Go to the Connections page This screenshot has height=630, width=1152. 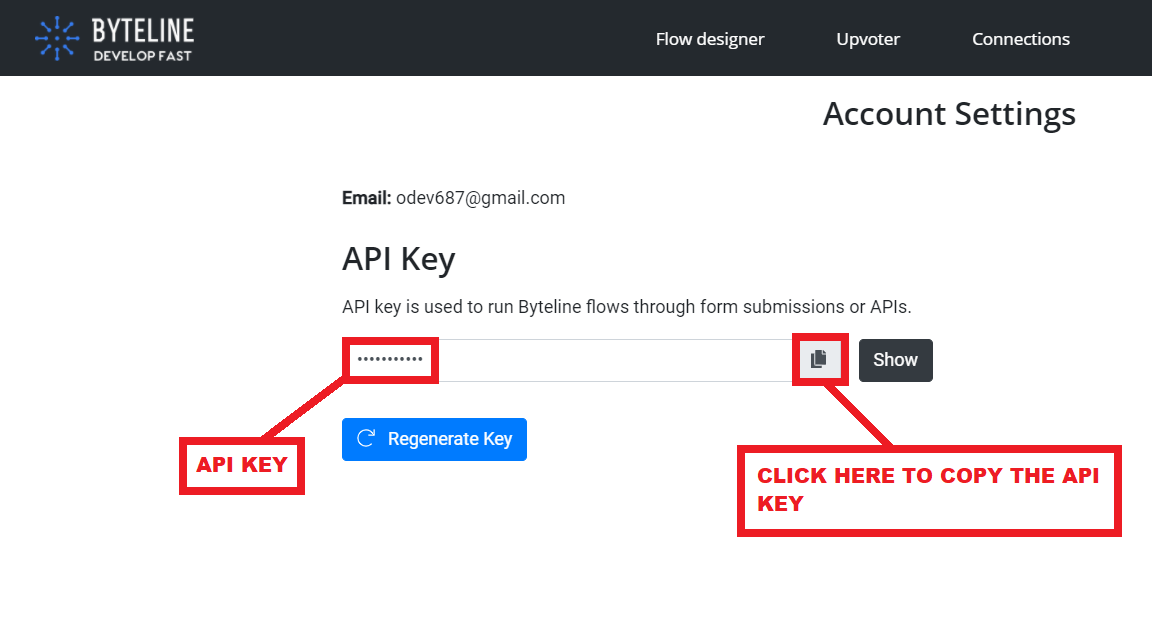(x=1020, y=39)
